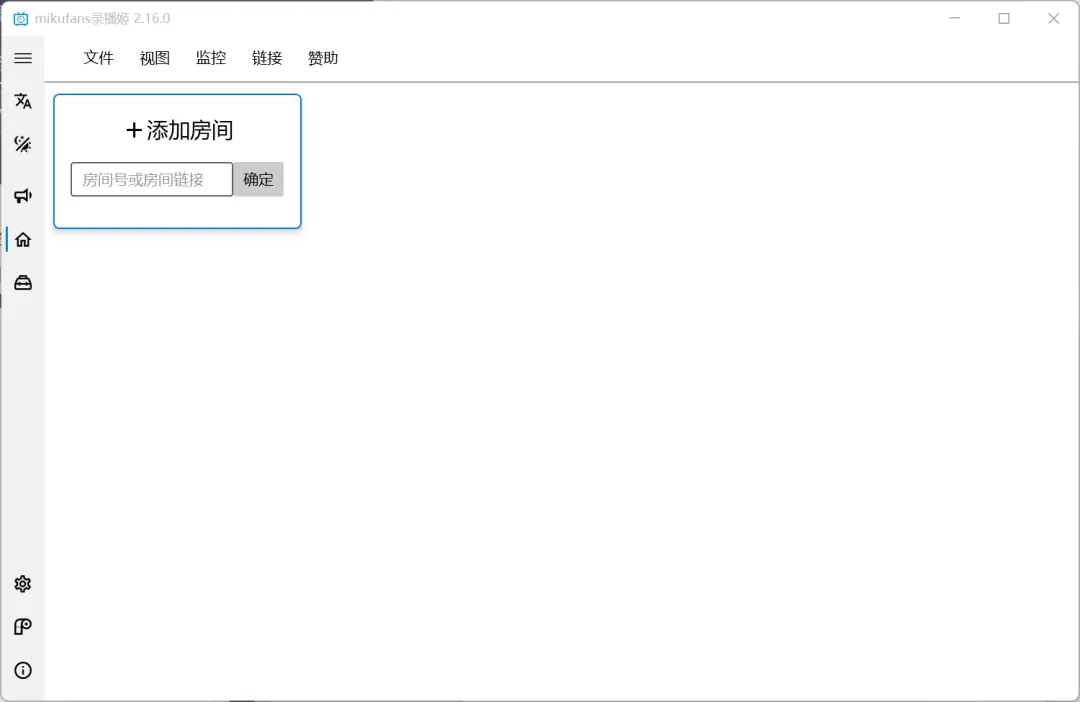This screenshot has height=702, width=1080.
Task: Switch the app theme appearance
Action: coord(23,143)
